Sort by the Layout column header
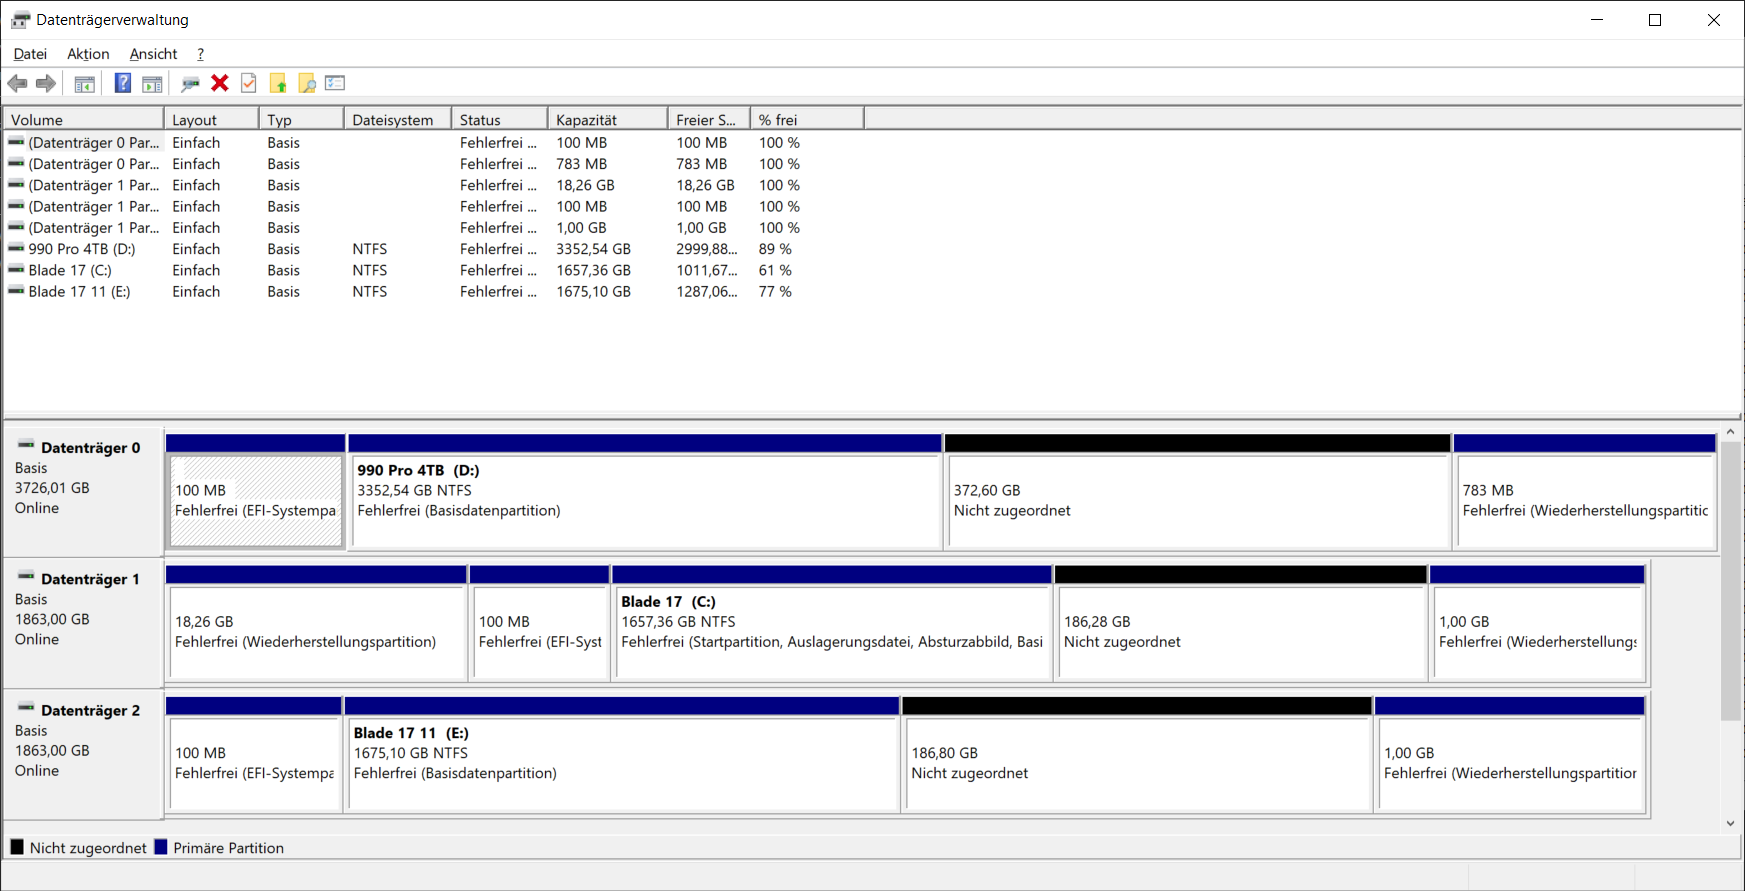 211,120
